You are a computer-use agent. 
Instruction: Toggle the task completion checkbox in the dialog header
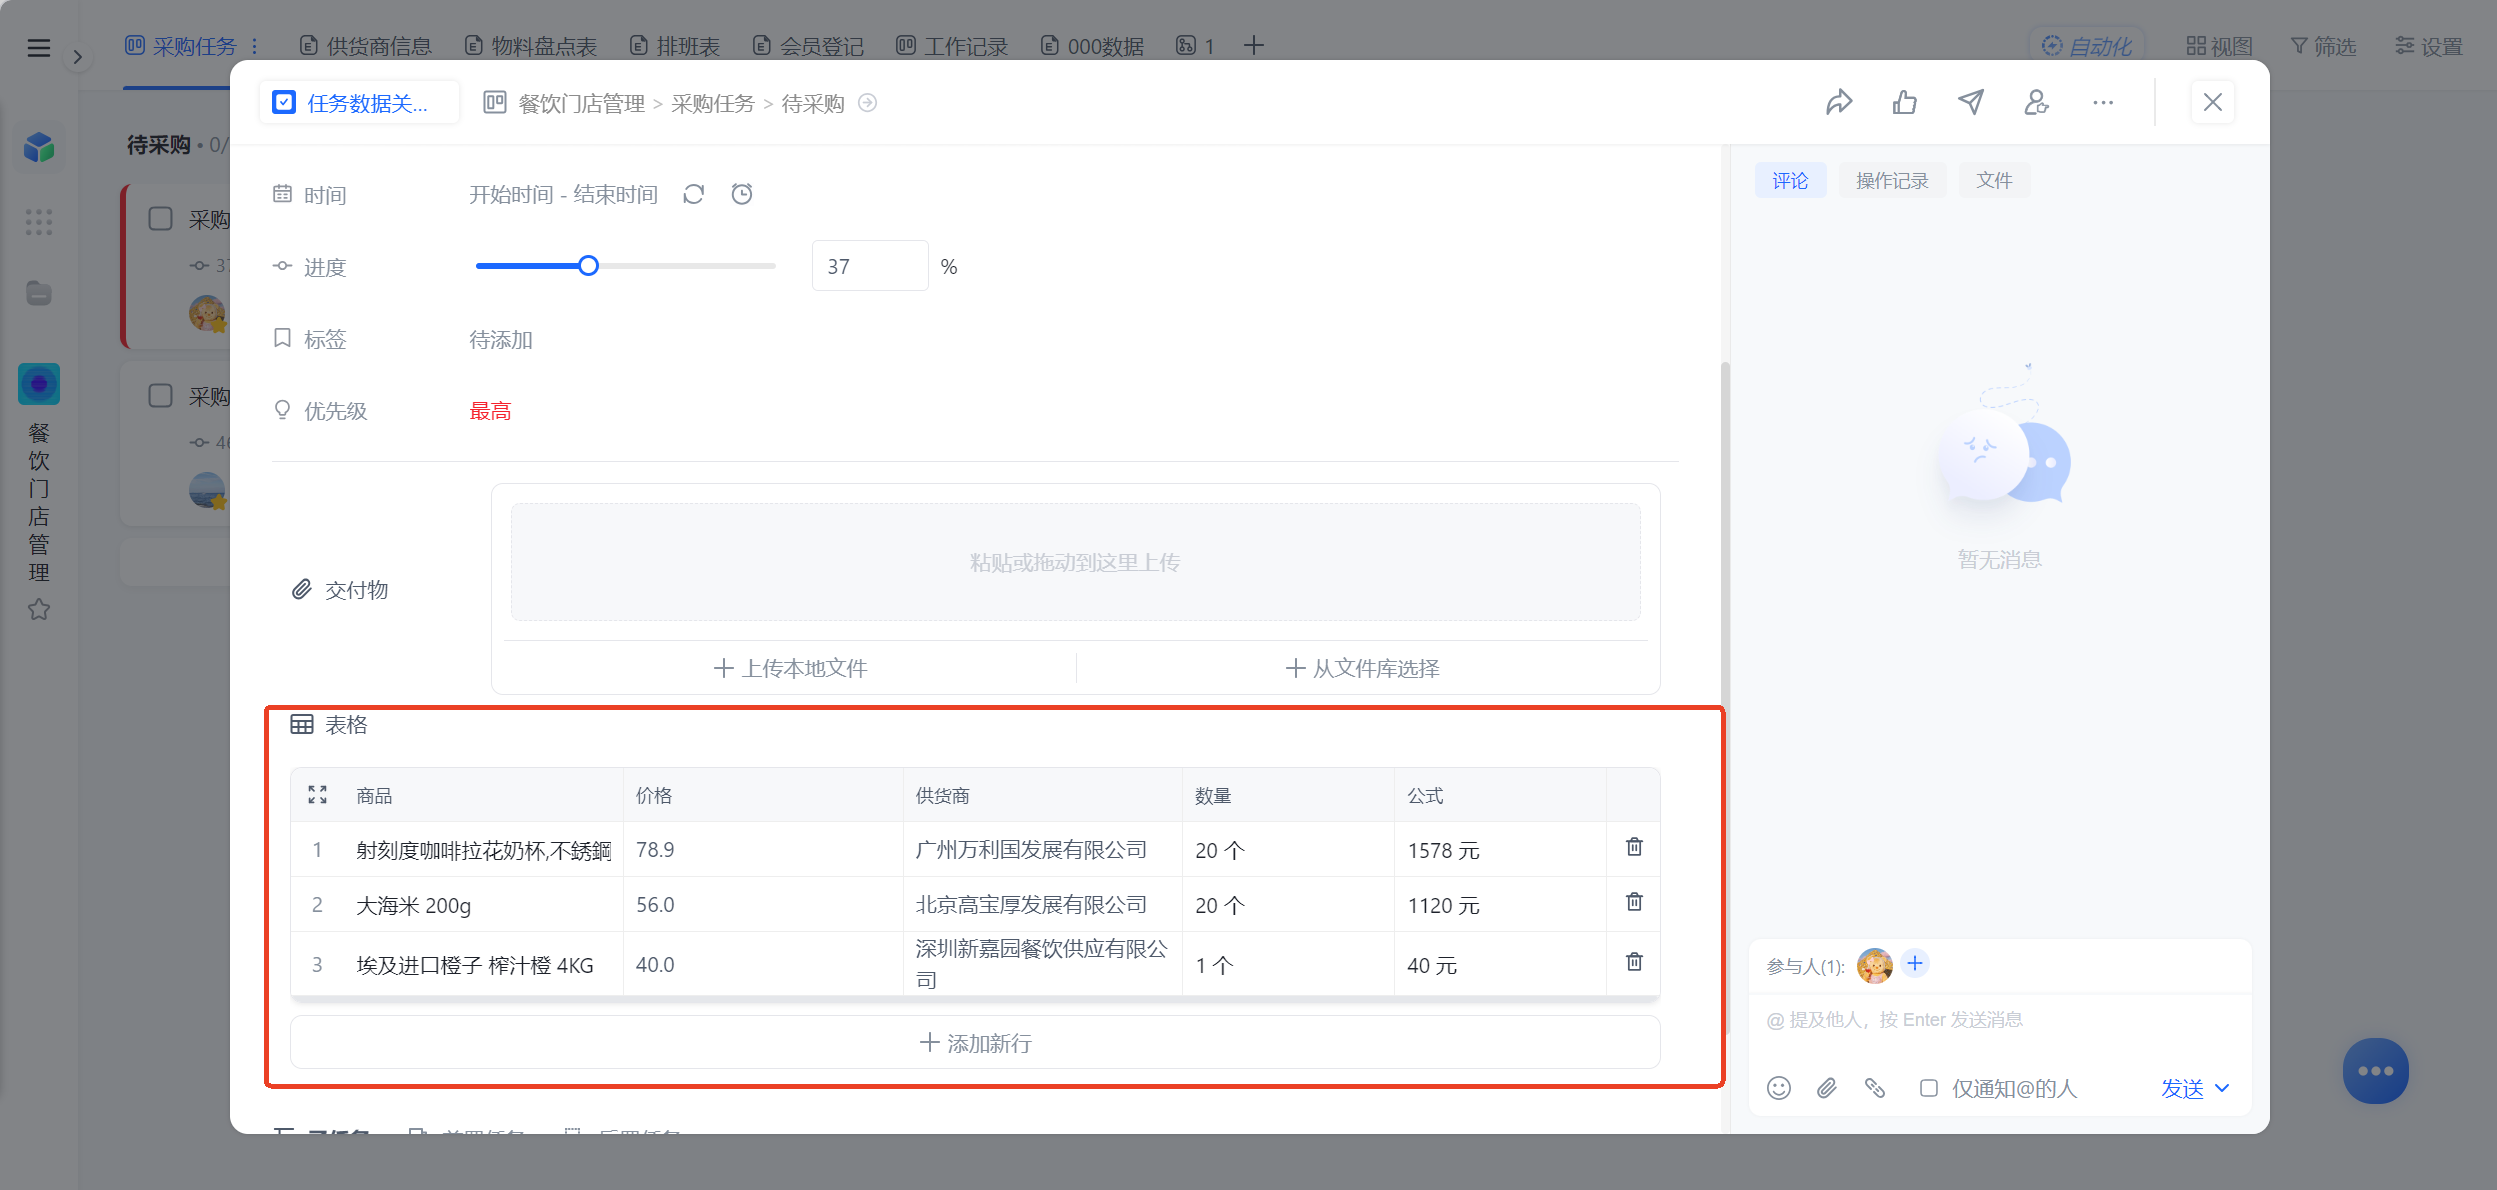[x=284, y=103]
